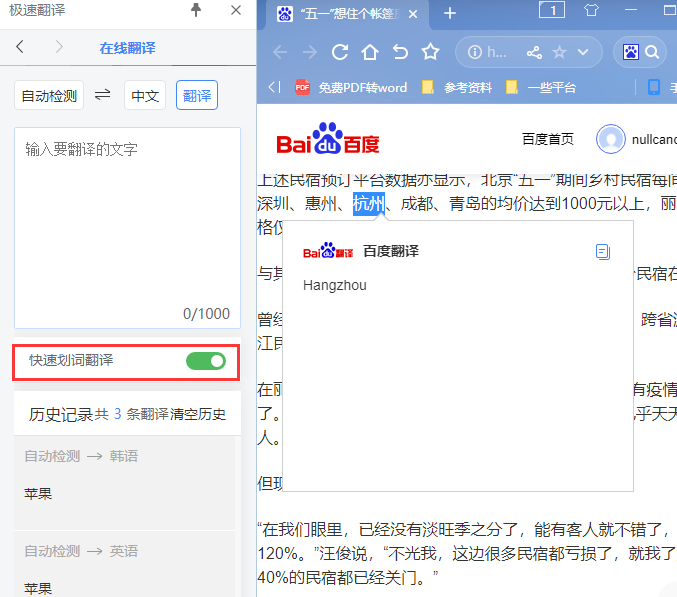The height and width of the screenshot is (597, 677).
Task: Click the highlighted word 杭州
Action: click(x=369, y=203)
